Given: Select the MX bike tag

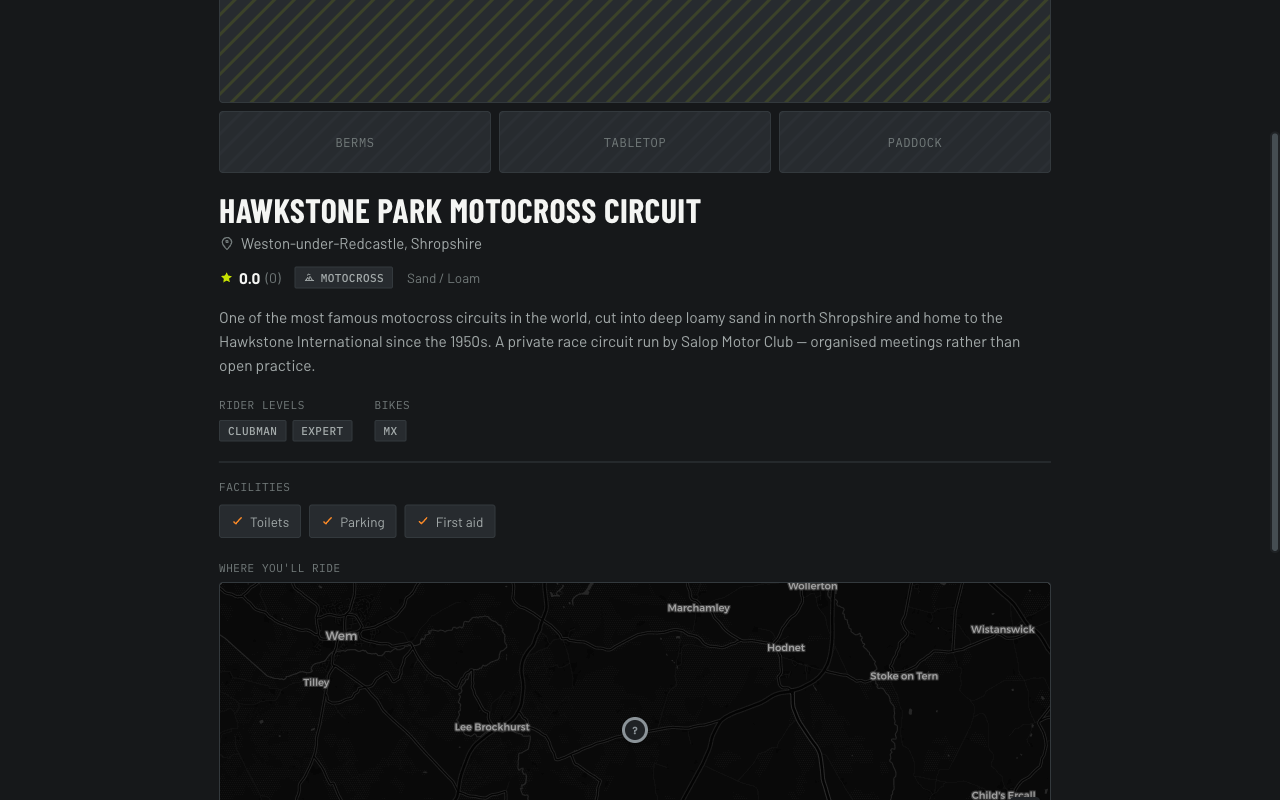Looking at the screenshot, I should tap(390, 431).
